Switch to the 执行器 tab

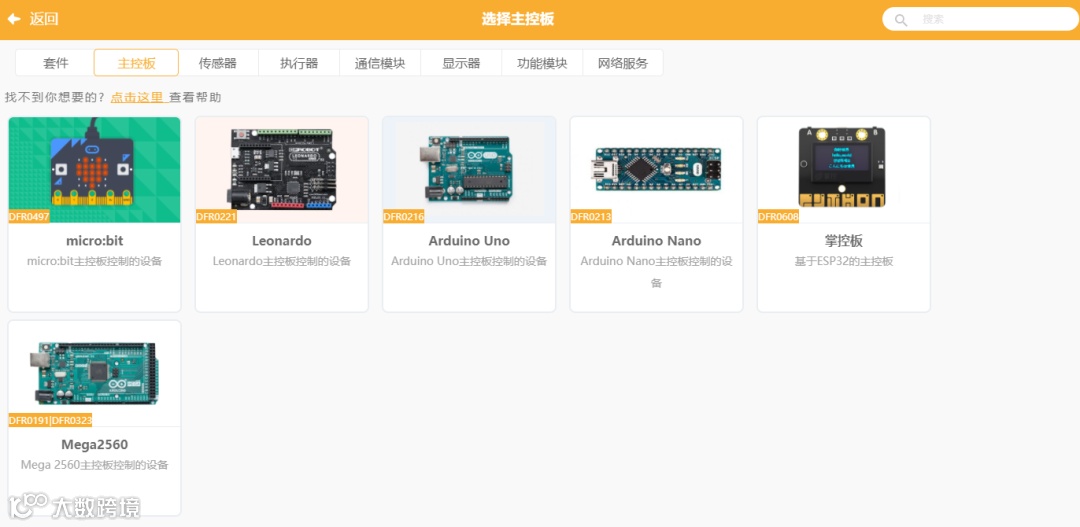[299, 63]
